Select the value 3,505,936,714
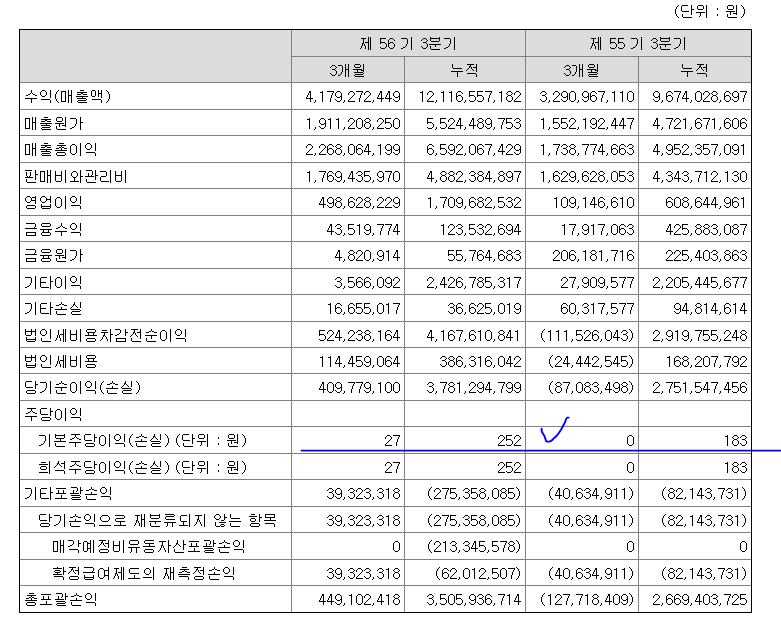This screenshot has width=781, height=620. tap(474, 600)
